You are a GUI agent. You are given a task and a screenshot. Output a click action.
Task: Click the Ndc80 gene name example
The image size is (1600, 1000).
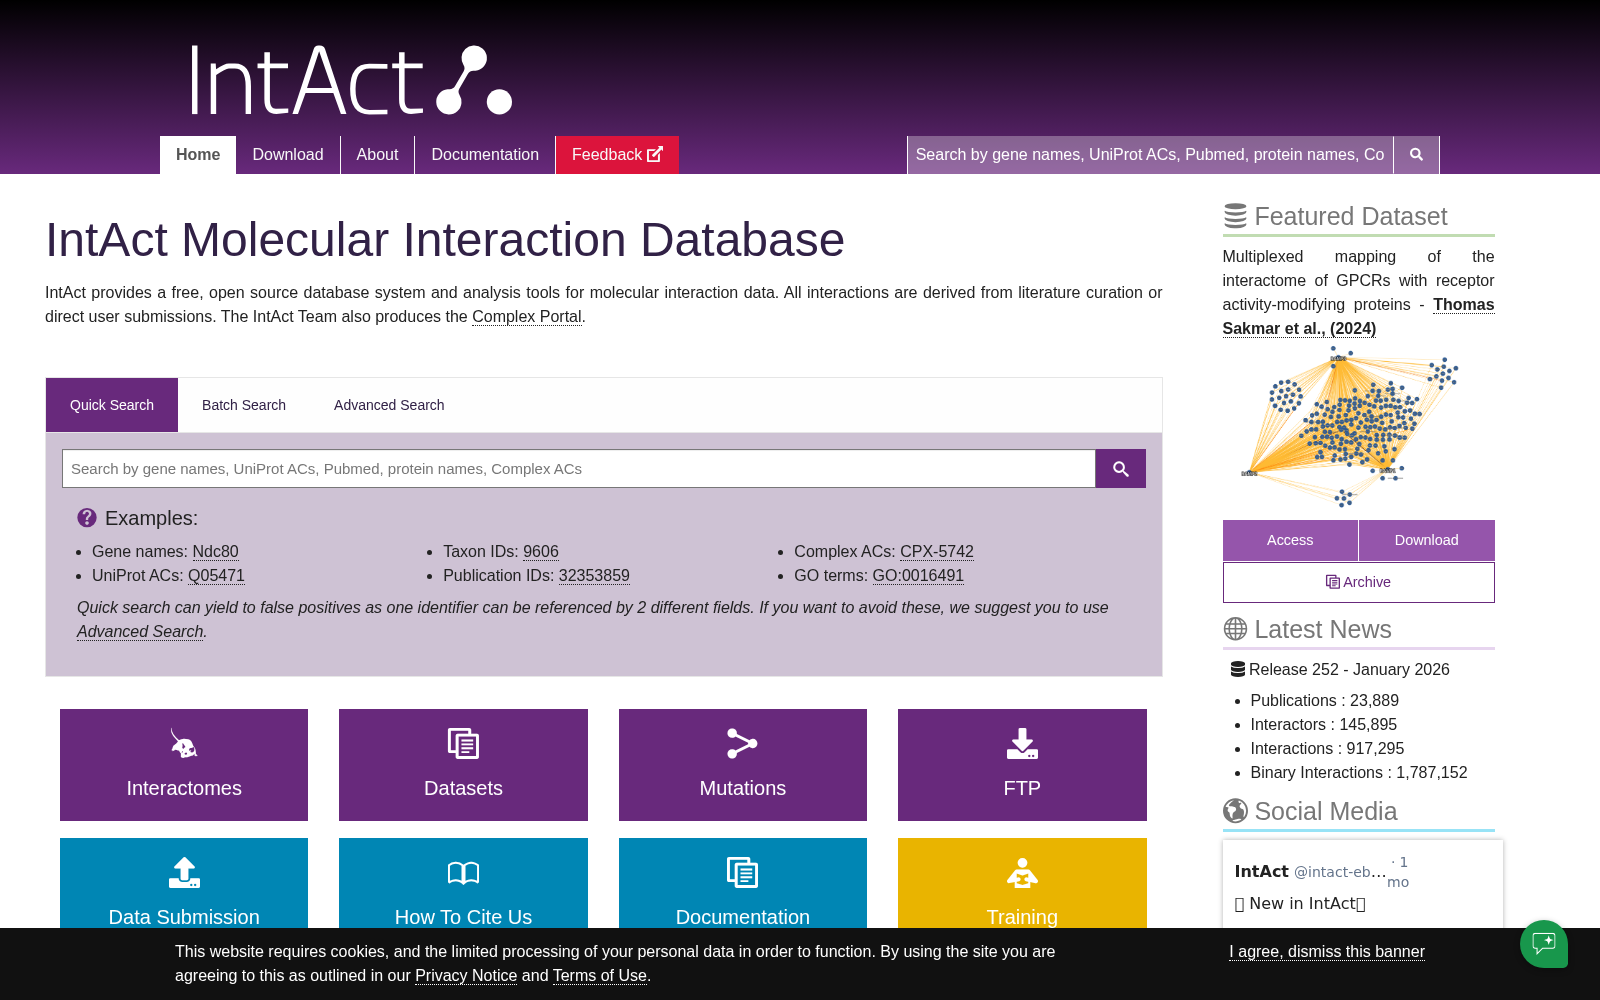click(x=215, y=552)
